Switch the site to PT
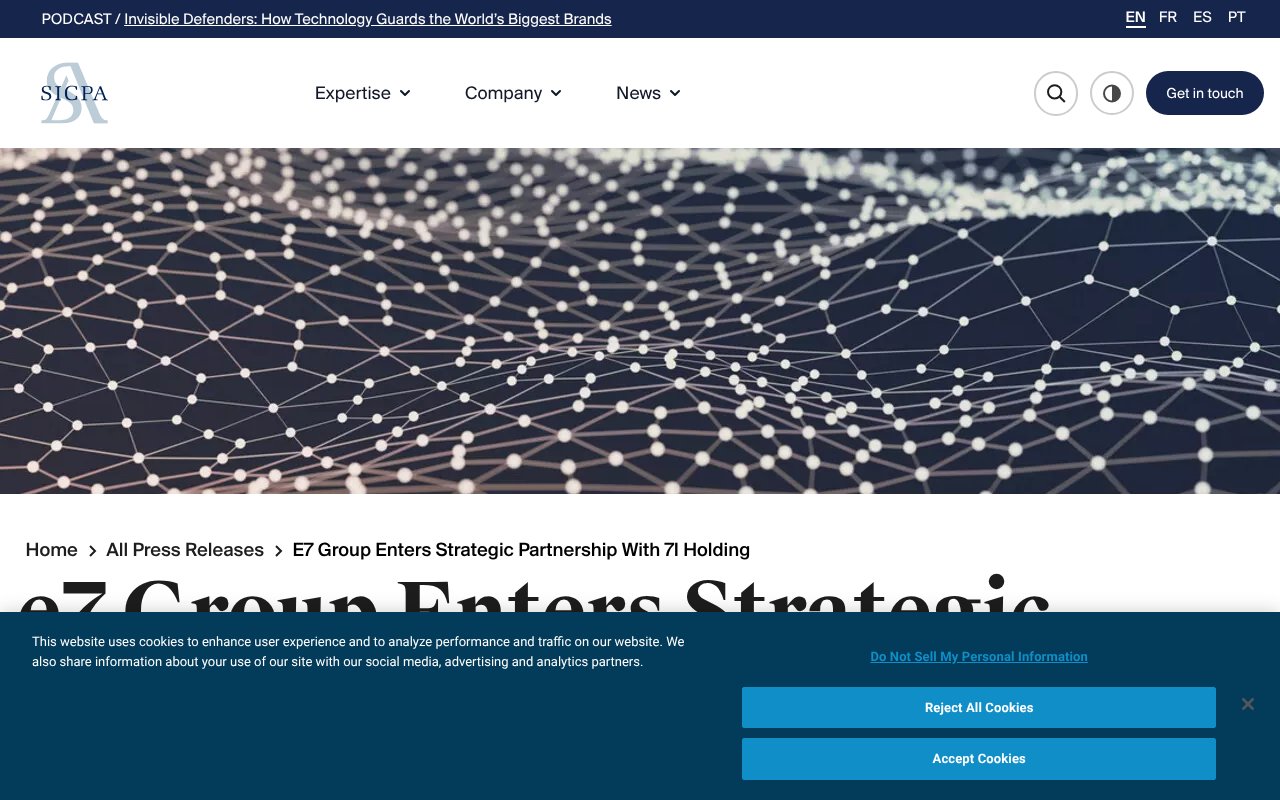The height and width of the screenshot is (800, 1280). click(x=1237, y=17)
